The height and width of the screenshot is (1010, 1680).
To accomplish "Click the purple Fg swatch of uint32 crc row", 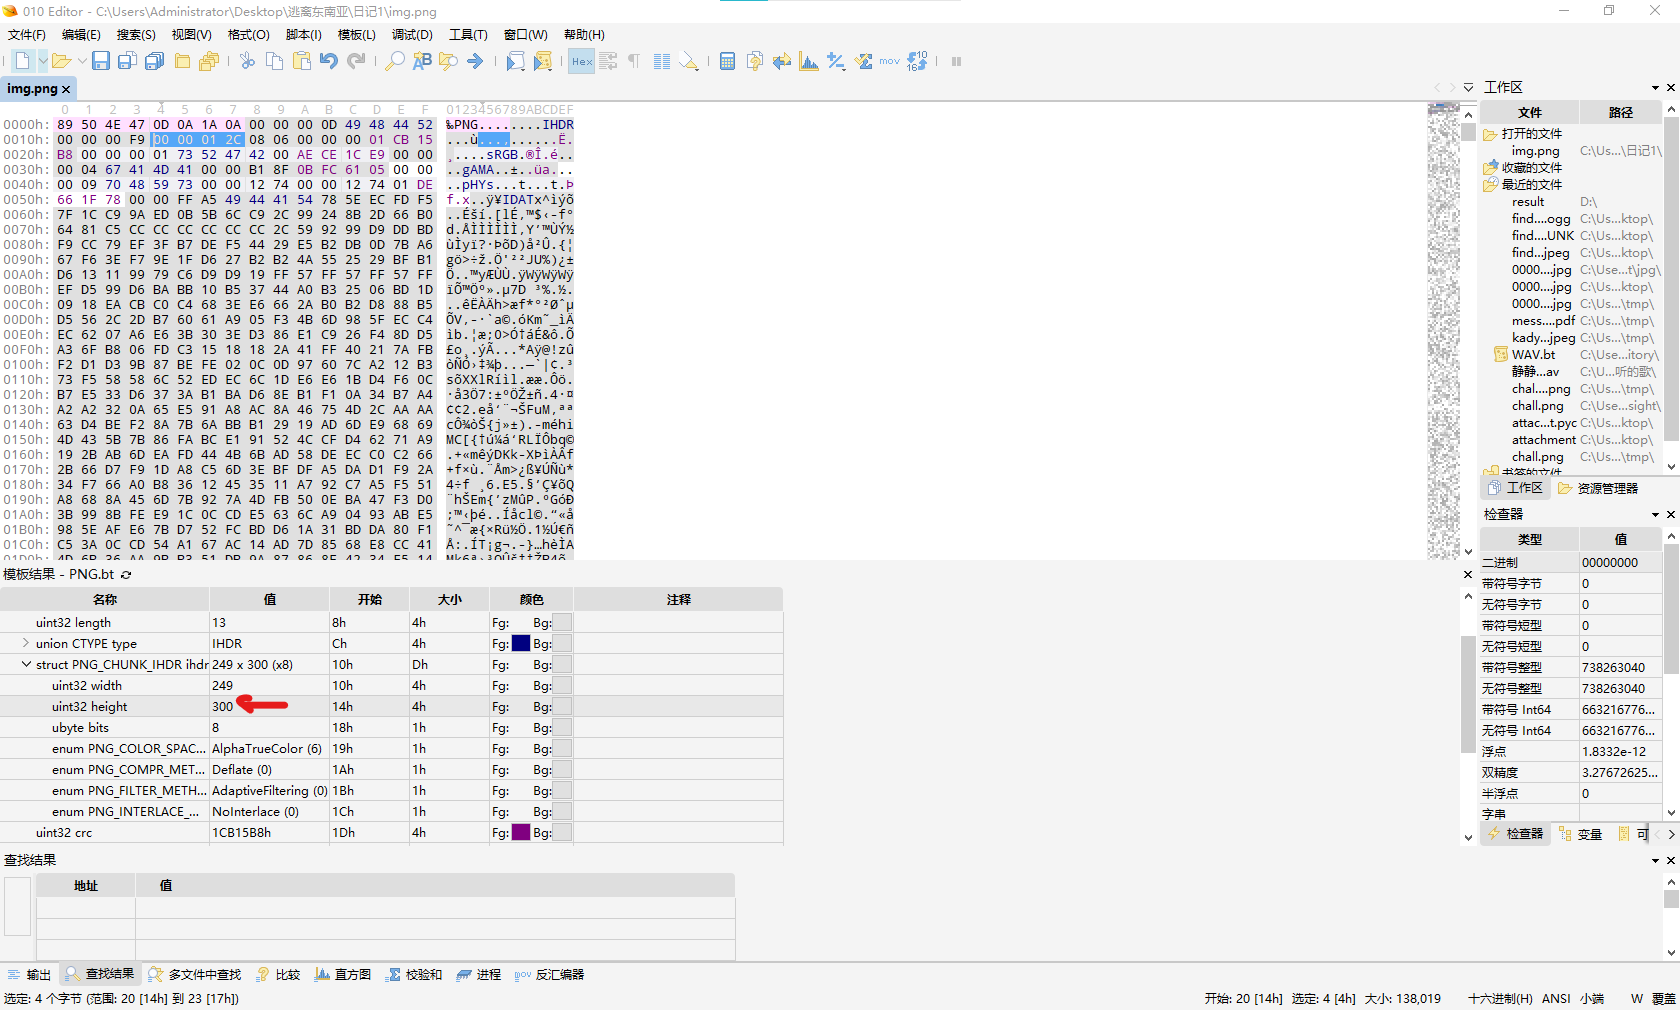I will [x=521, y=832].
